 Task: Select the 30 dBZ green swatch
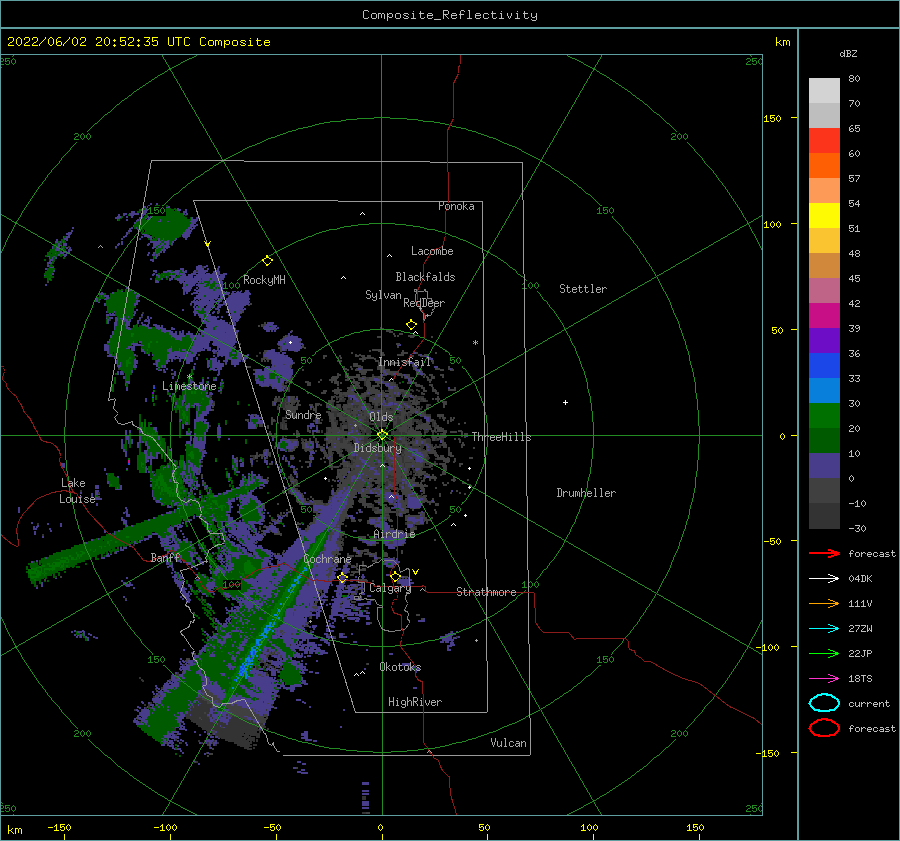click(x=824, y=416)
